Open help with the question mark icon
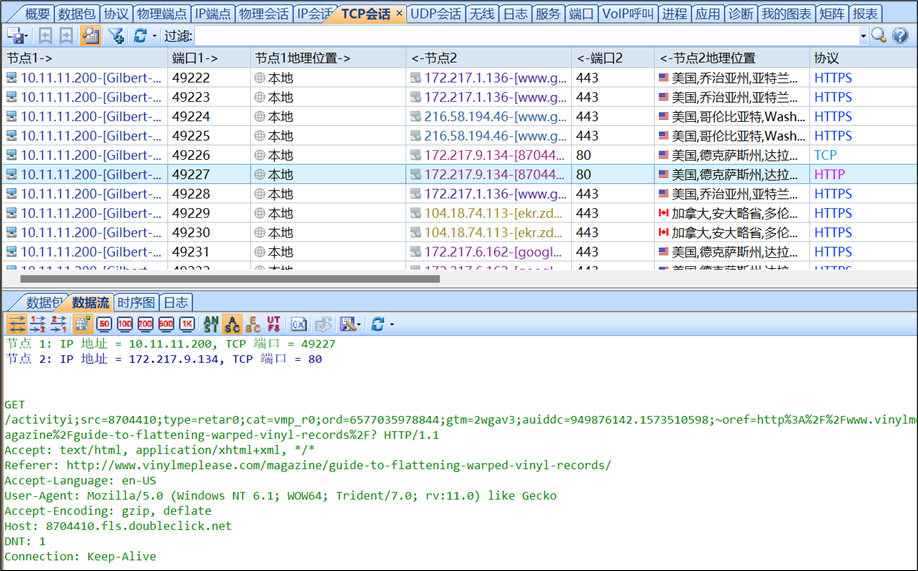The image size is (918, 571). (900, 36)
